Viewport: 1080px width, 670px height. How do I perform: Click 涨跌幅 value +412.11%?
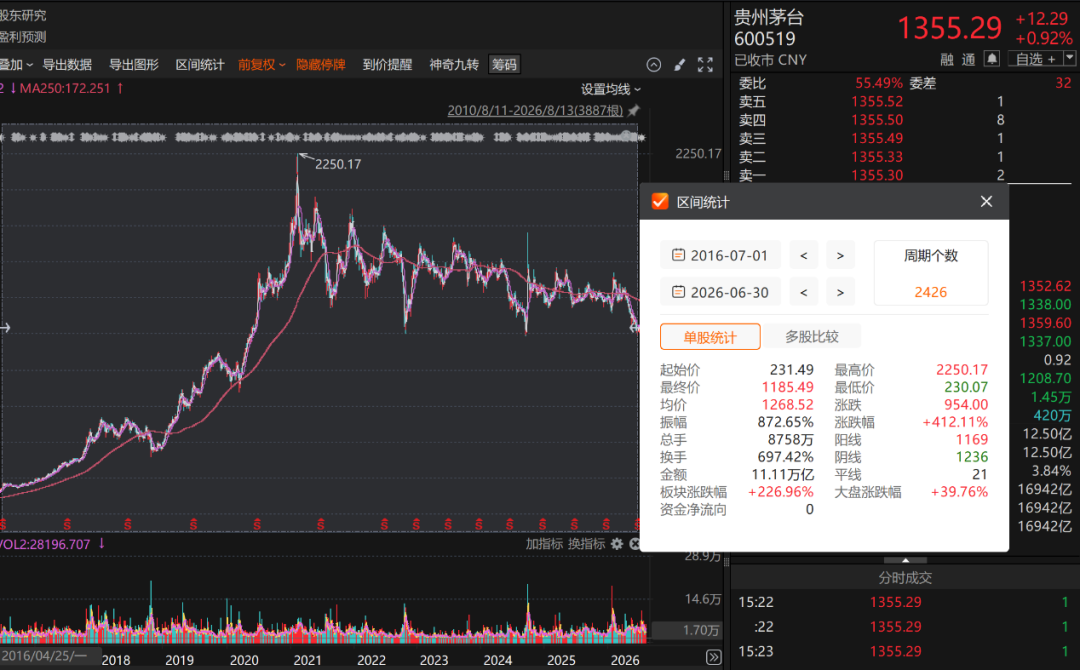point(955,422)
